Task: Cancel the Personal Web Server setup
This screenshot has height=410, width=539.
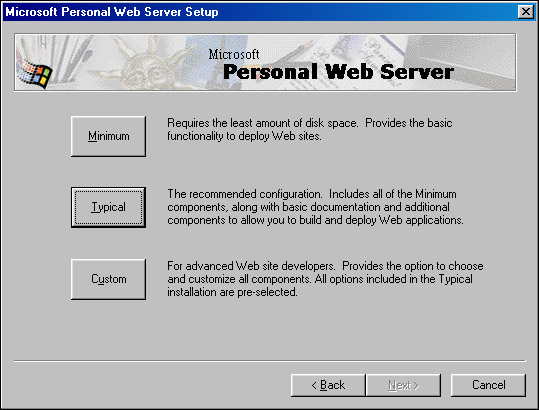Action: (488, 385)
